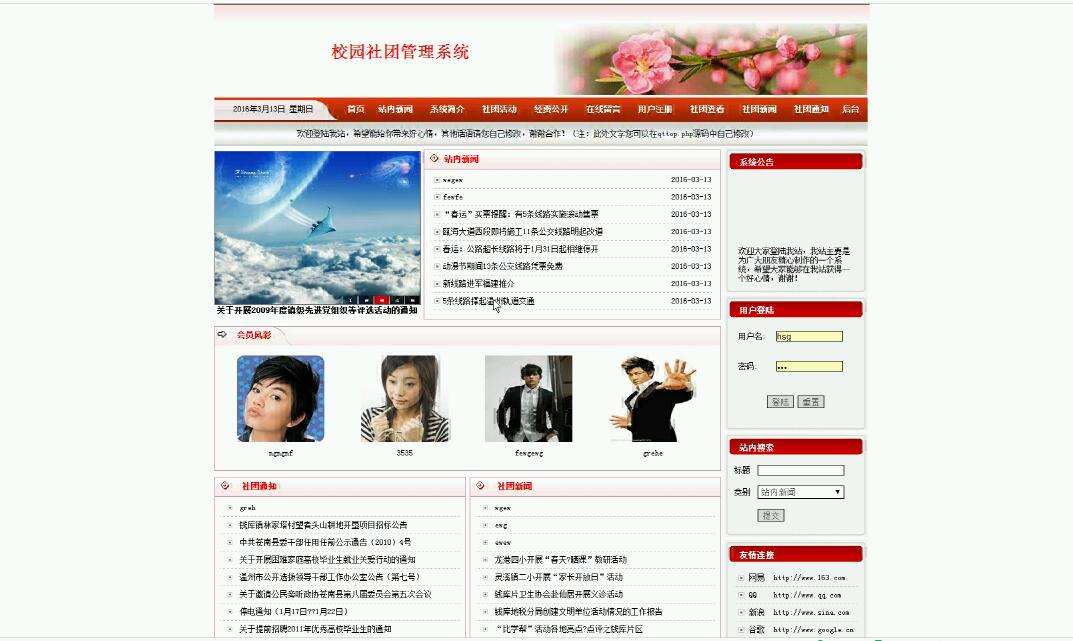Open the news 新线路进军福建推介
Image resolution: width=1073 pixels, height=641 pixels.
click(478, 284)
